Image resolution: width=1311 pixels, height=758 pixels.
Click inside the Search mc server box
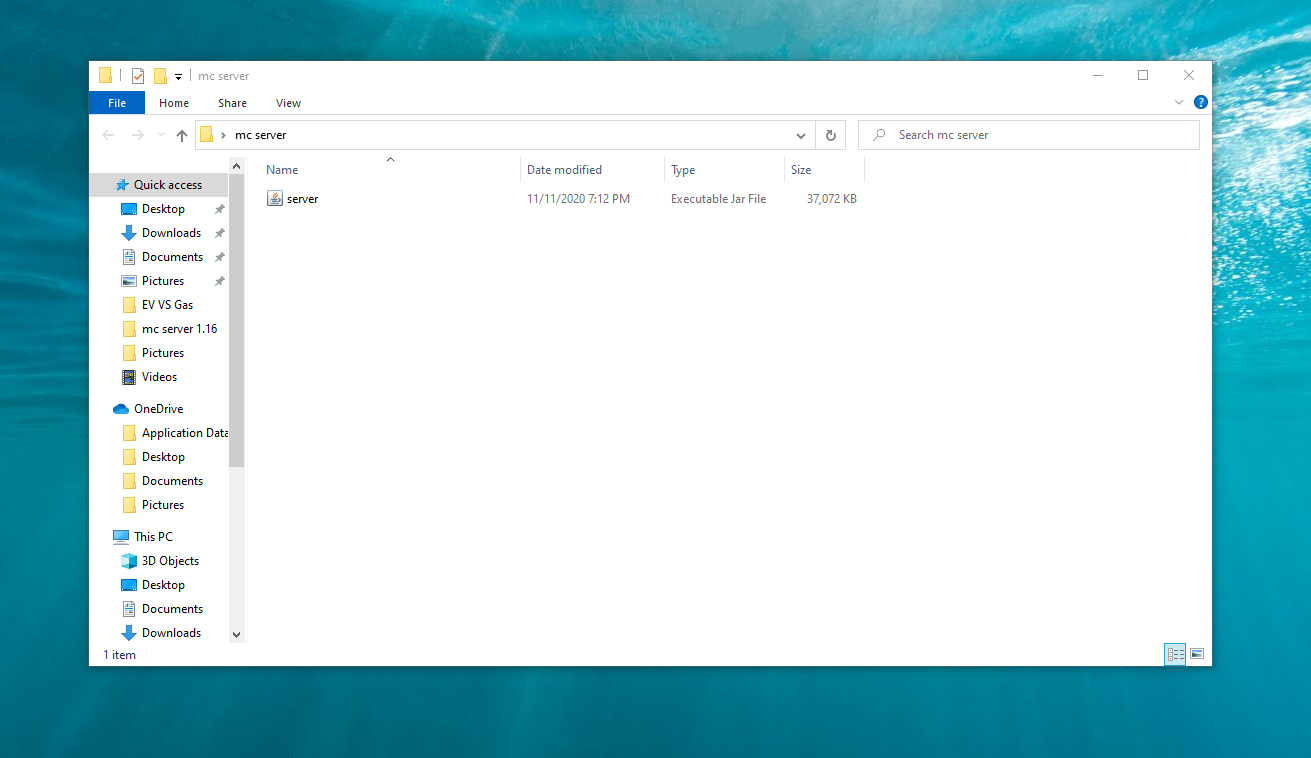pos(1030,134)
